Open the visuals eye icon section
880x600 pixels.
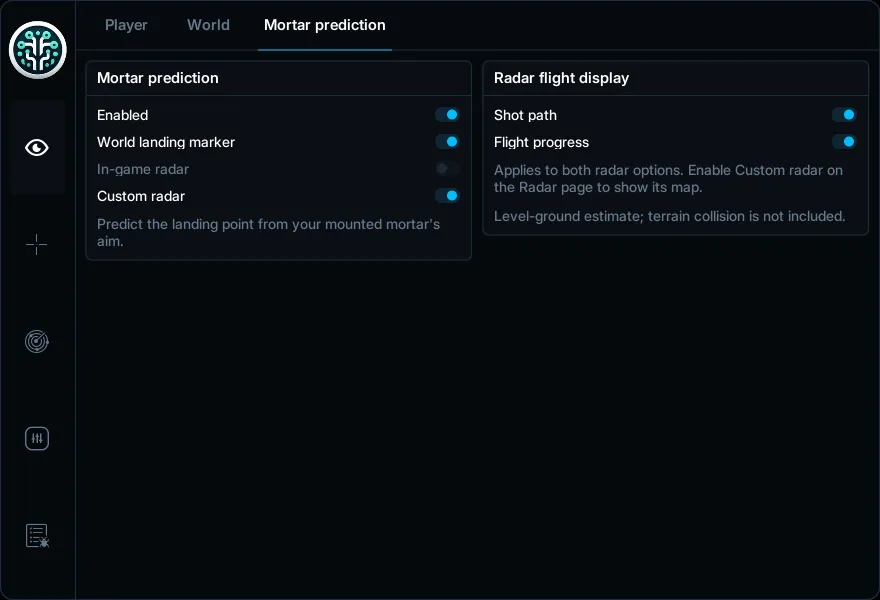coord(37,148)
